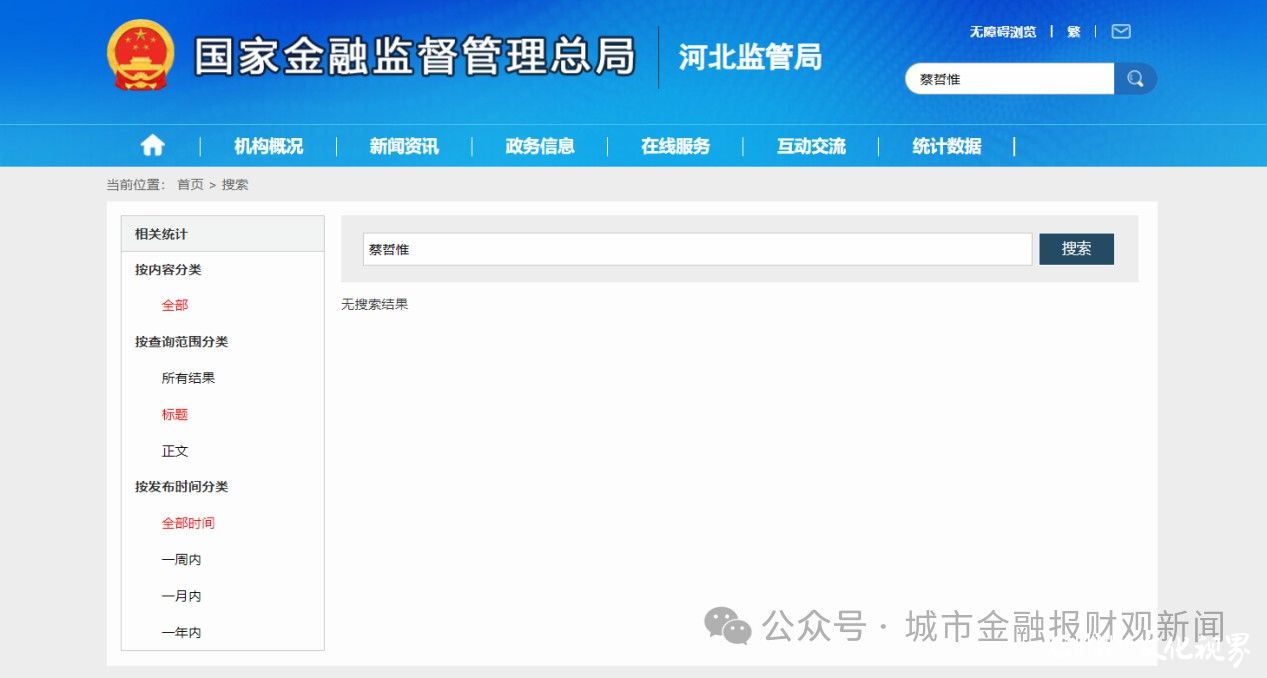Select 正文 to search article body
This screenshot has width=1267, height=678.
(x=174, y=451)
